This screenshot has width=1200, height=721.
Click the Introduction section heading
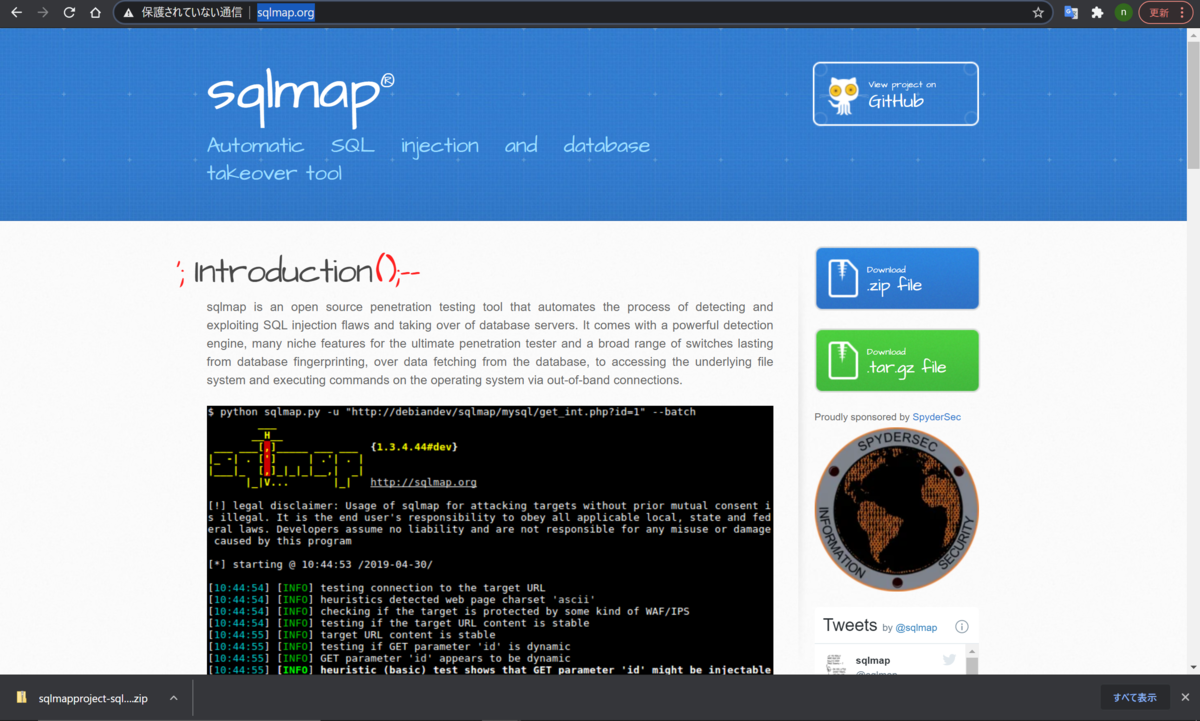click(x=297, y=271)
